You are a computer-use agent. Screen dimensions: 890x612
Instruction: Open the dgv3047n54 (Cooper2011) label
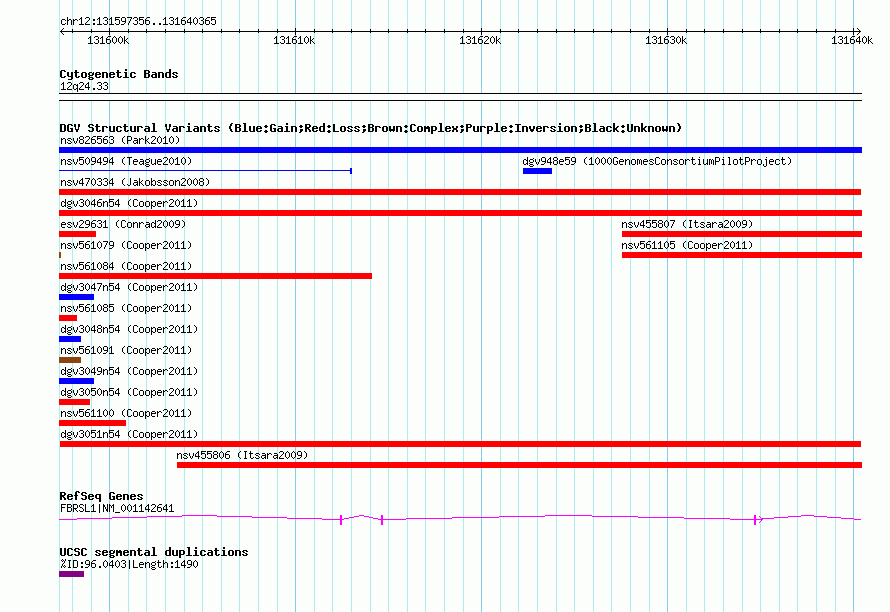(x=129, y=287)
